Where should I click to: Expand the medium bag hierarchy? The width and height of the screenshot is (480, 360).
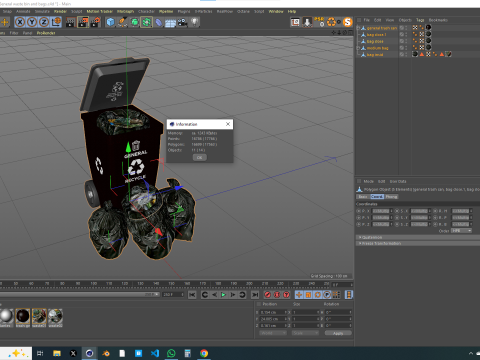pyautogui.click(x=358, y=48)
